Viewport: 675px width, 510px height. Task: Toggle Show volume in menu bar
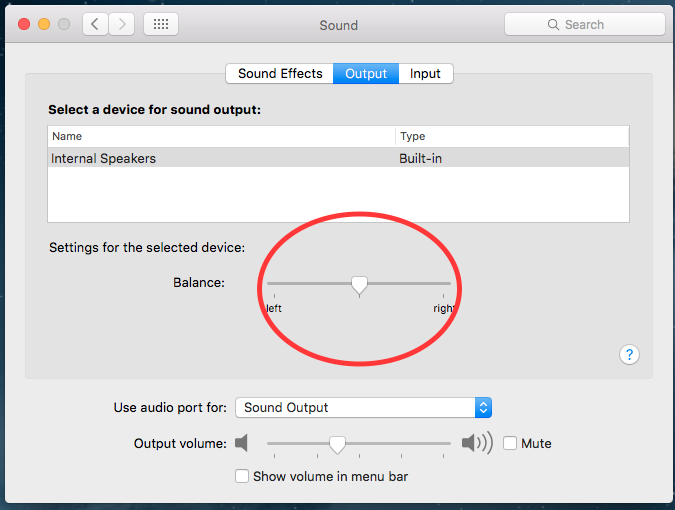point(241,476)
